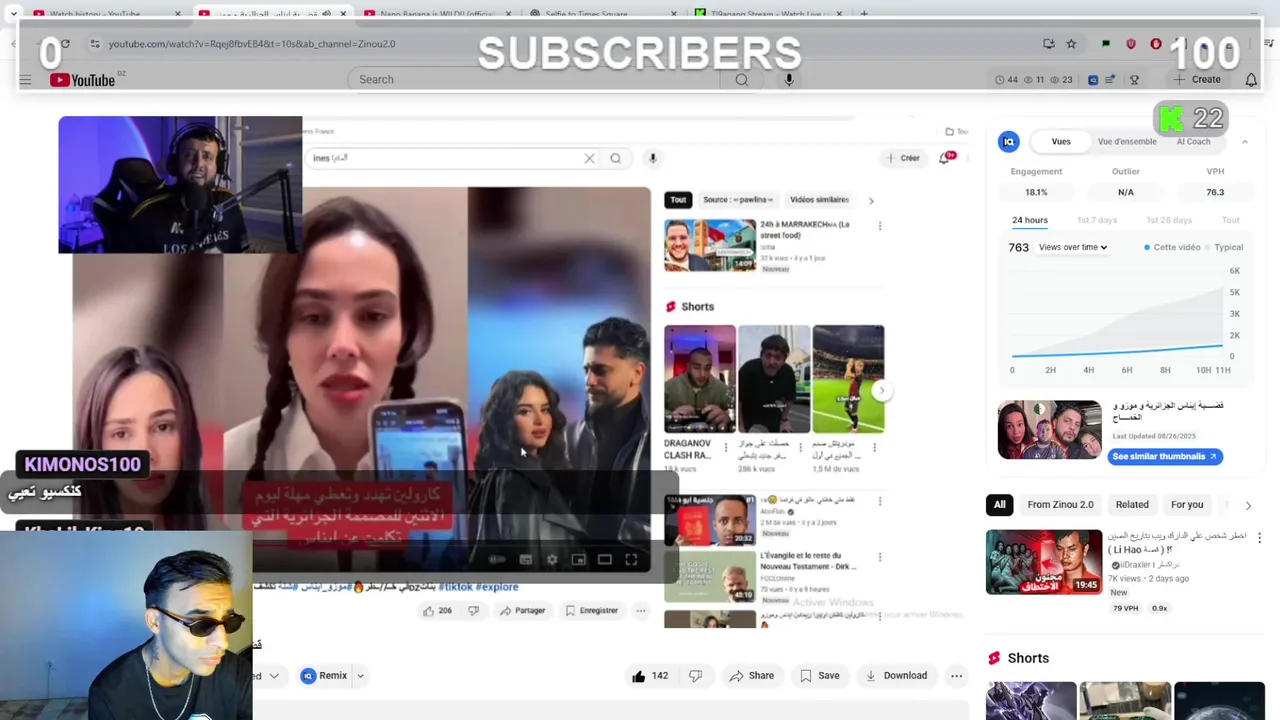This screenshot has width=1280, height=720.
Task: Open more actions ellipsis beside Download
Action: [956, 676]
